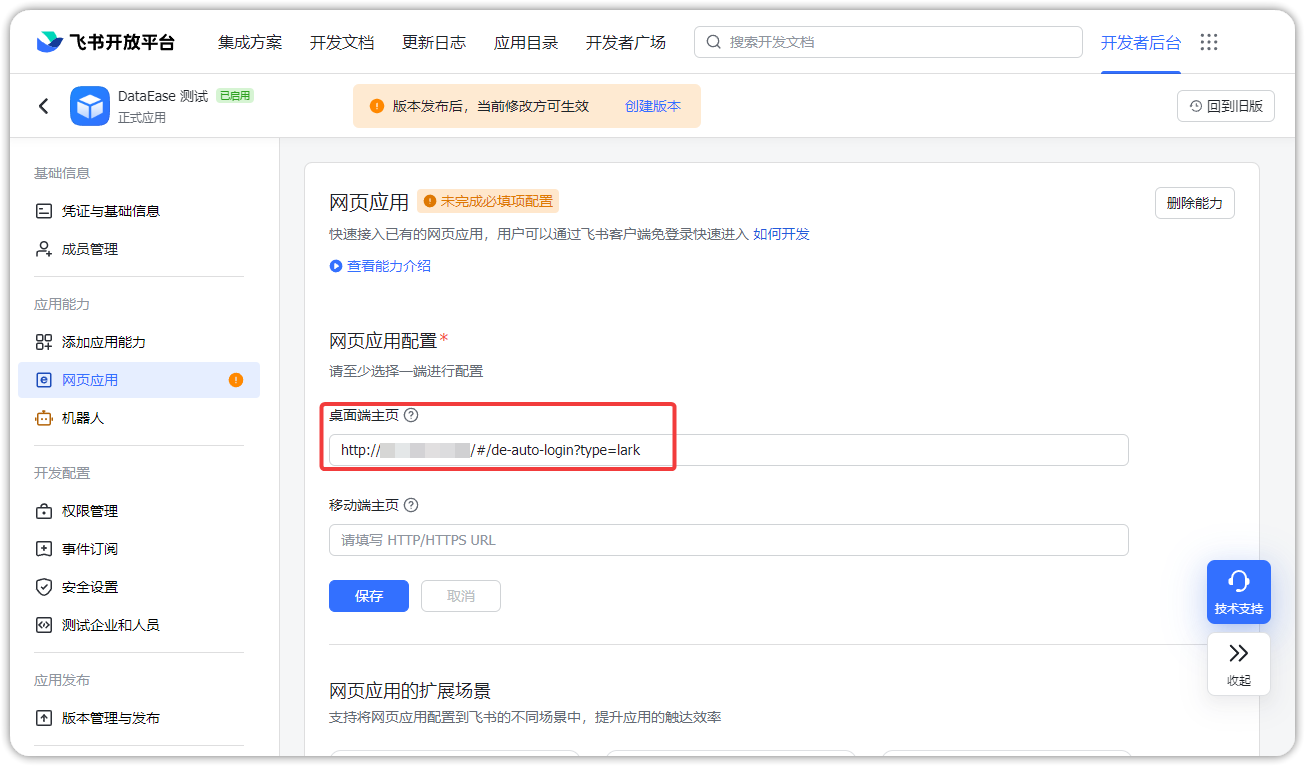Viewport: 1305px width, 766px height.
Task: Go to 更新日志
Action: 434,42
